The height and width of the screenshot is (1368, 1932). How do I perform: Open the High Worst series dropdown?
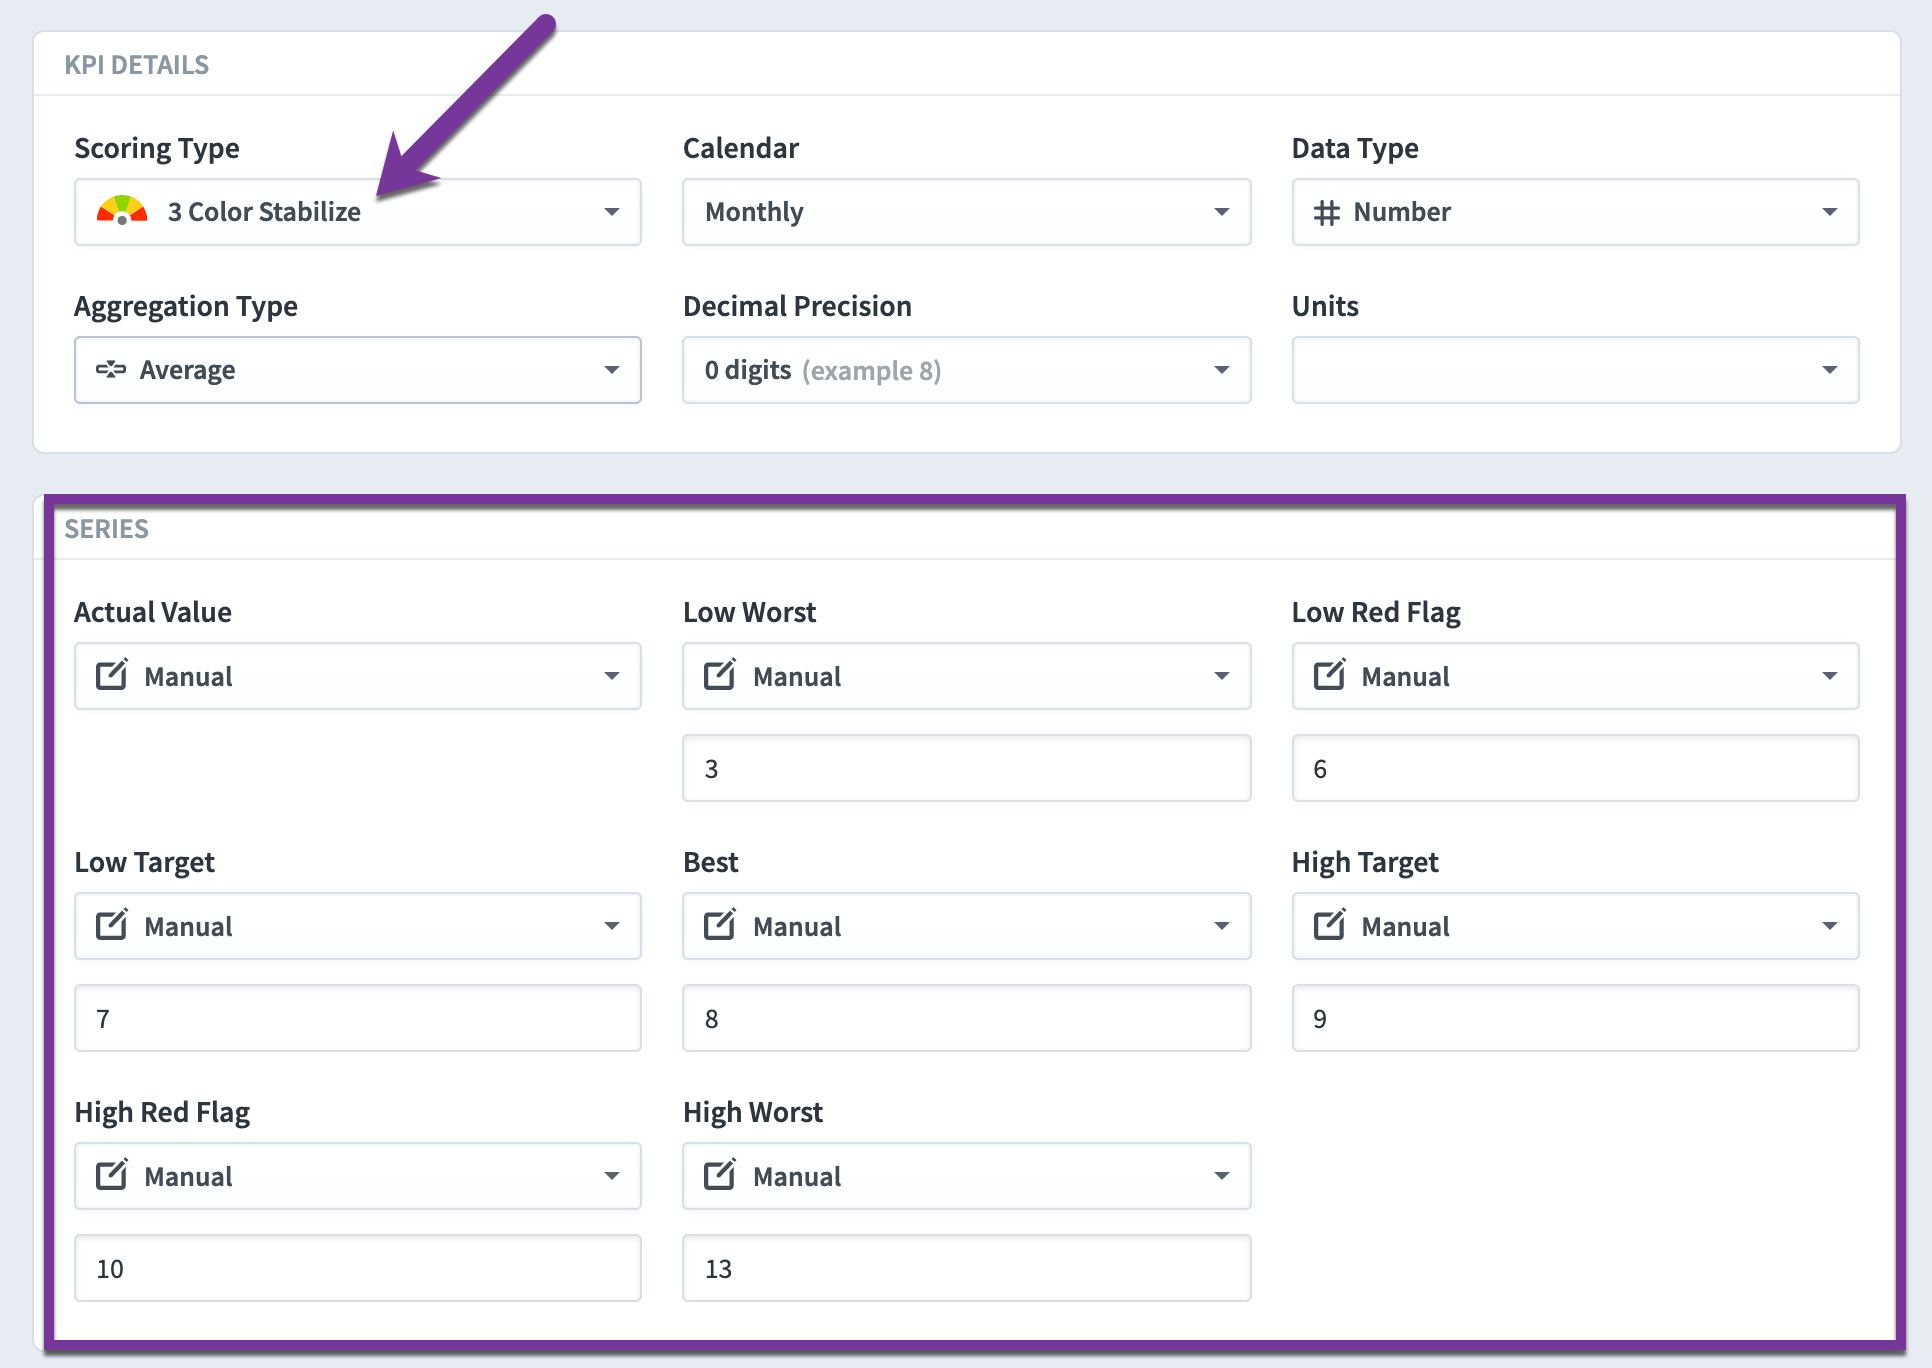(966, 1176)
